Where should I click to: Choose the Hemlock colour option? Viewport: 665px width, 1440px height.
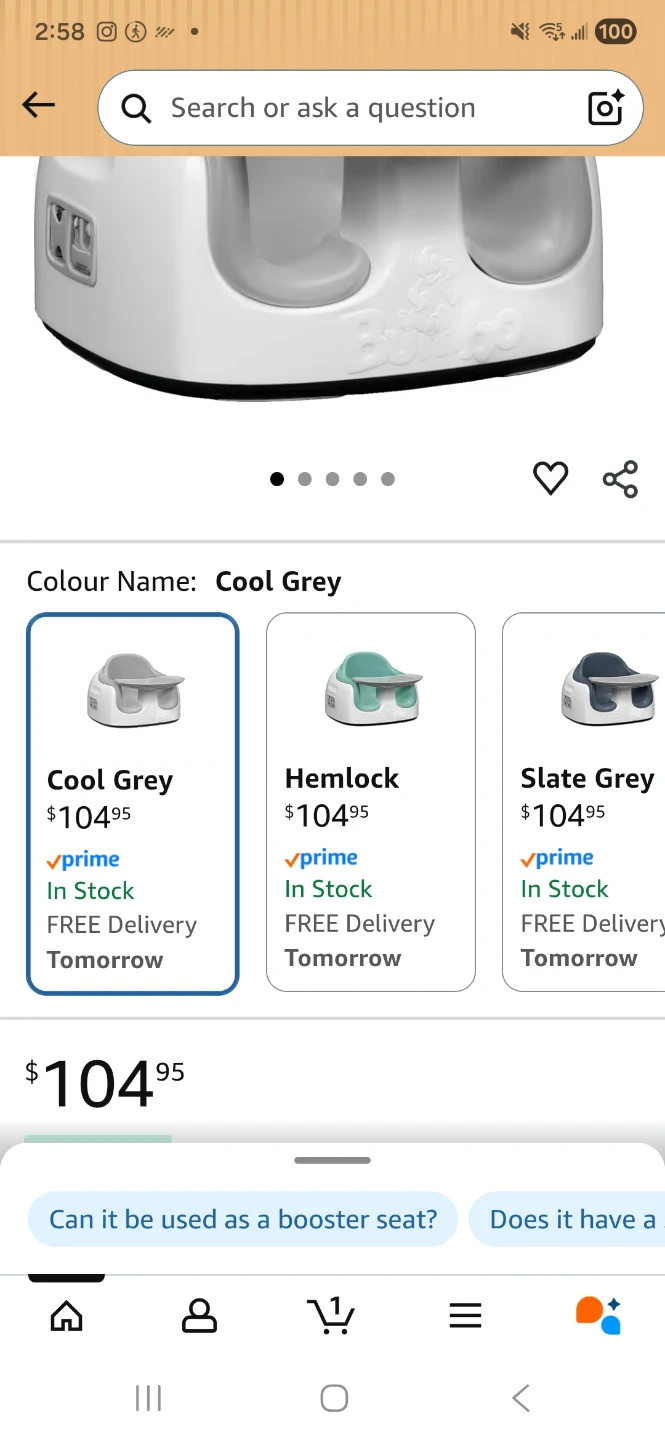370,802
